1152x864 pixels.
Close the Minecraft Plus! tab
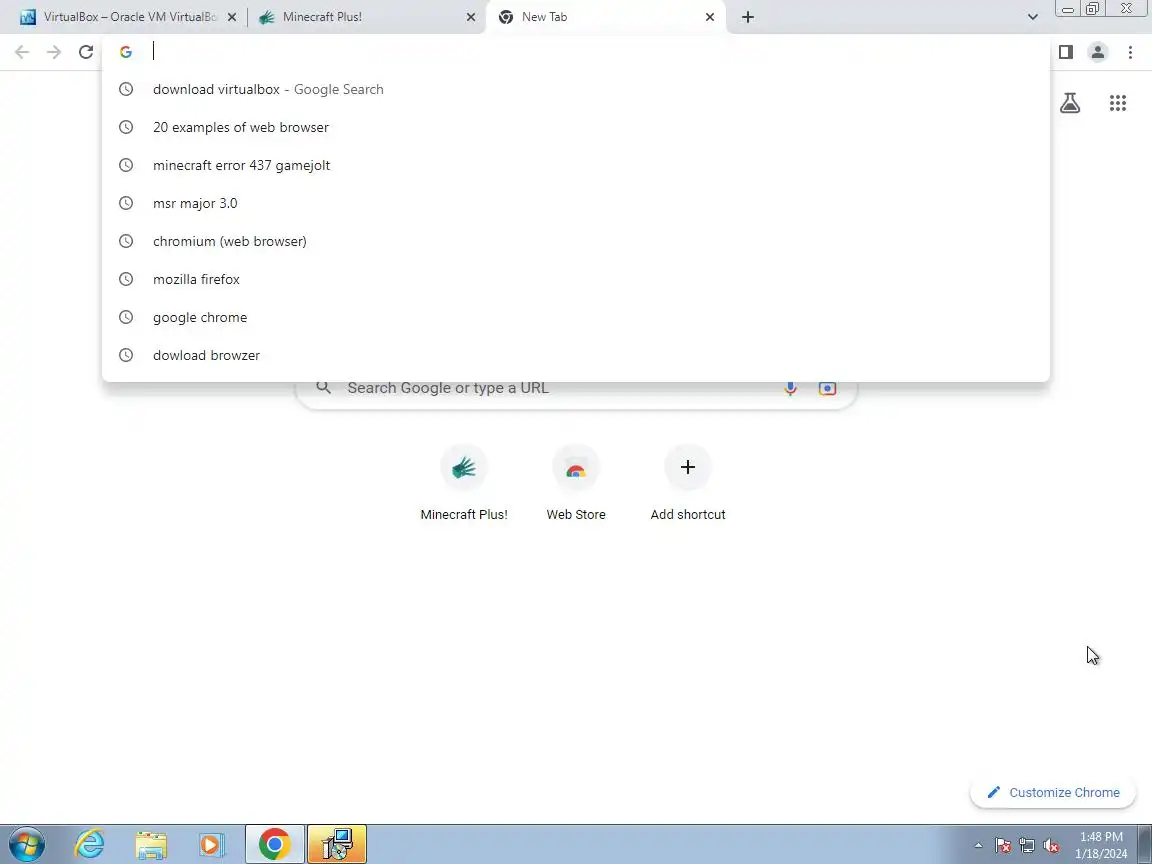point(471,17)
